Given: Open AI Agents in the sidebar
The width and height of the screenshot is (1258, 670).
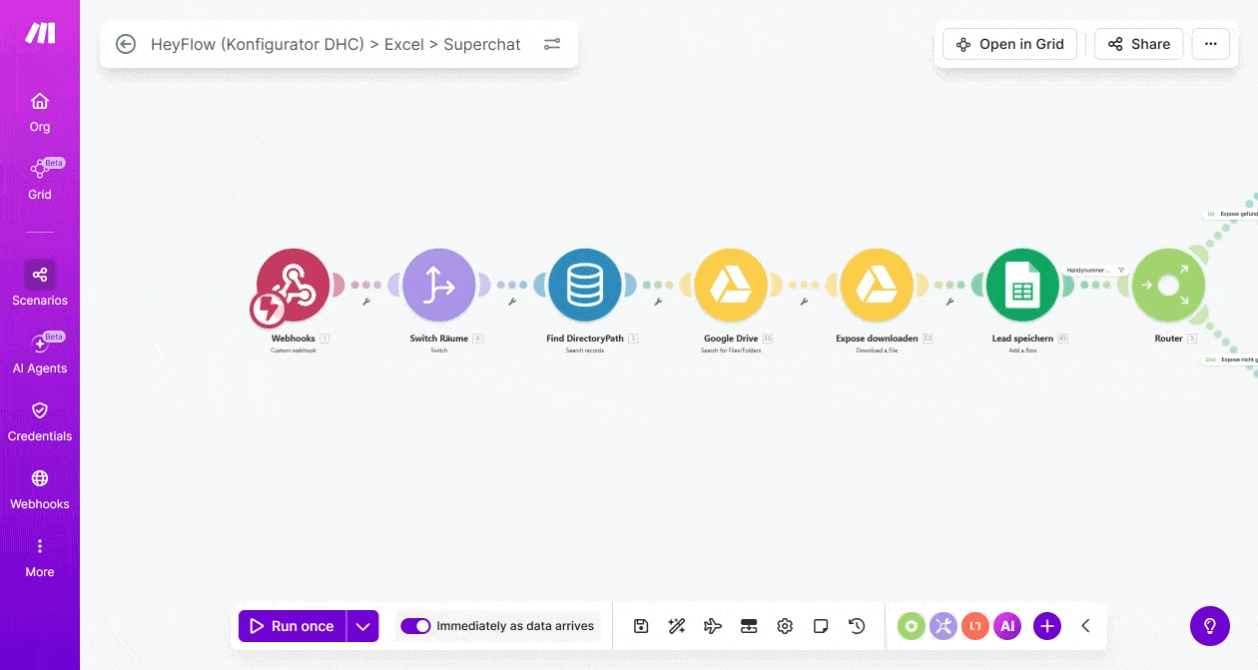Looking at the screenshot, I should pyautogui.click(x=40, y=354).
